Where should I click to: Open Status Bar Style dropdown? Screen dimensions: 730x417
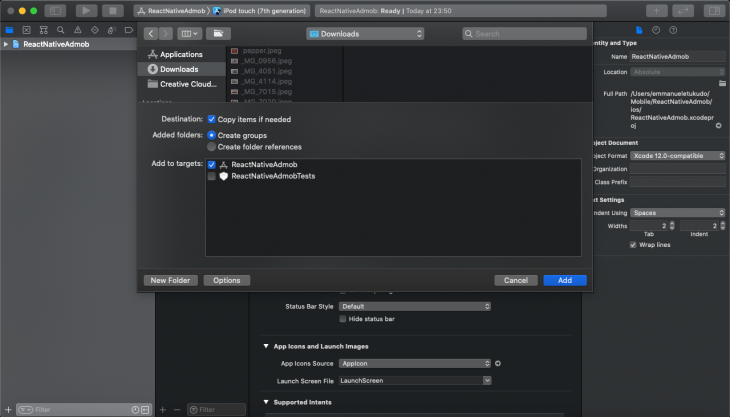pyautogui.click(x=415, y=306)
